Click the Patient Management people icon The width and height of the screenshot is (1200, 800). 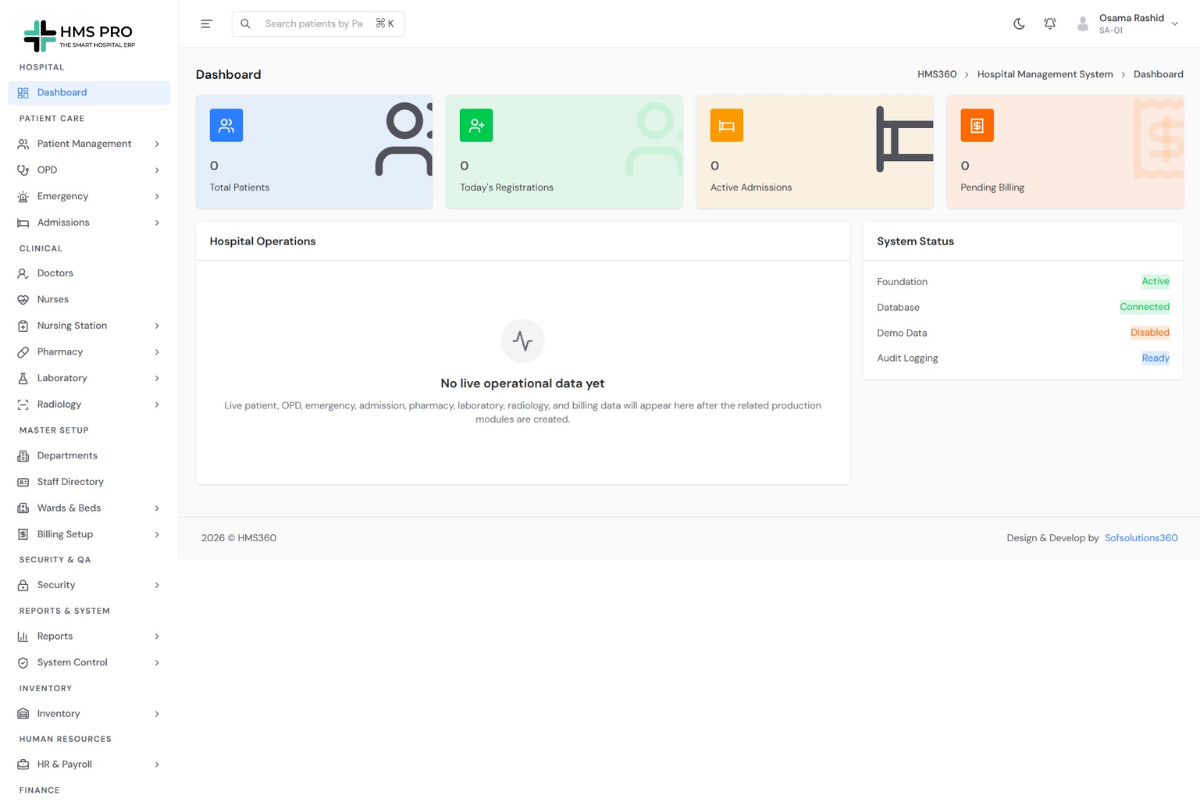pos(23,144)
